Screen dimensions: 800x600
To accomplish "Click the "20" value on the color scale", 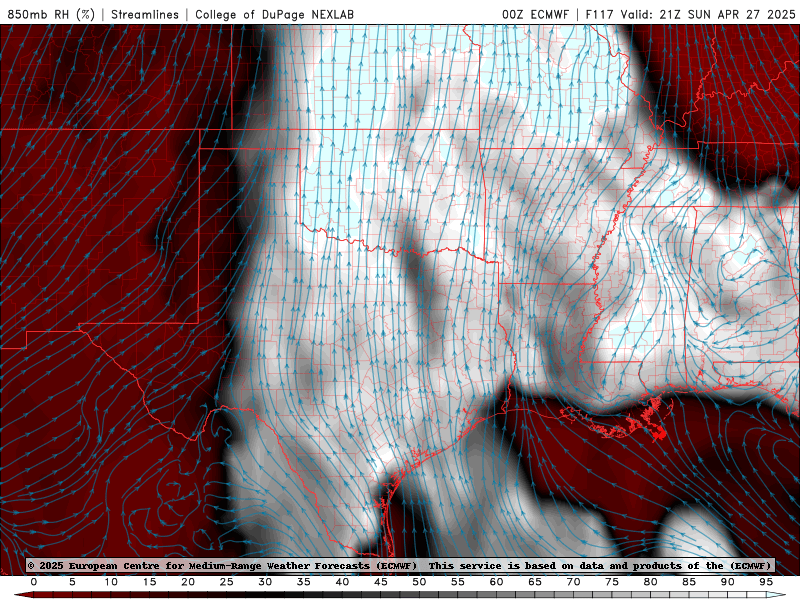I will [188, 582].
